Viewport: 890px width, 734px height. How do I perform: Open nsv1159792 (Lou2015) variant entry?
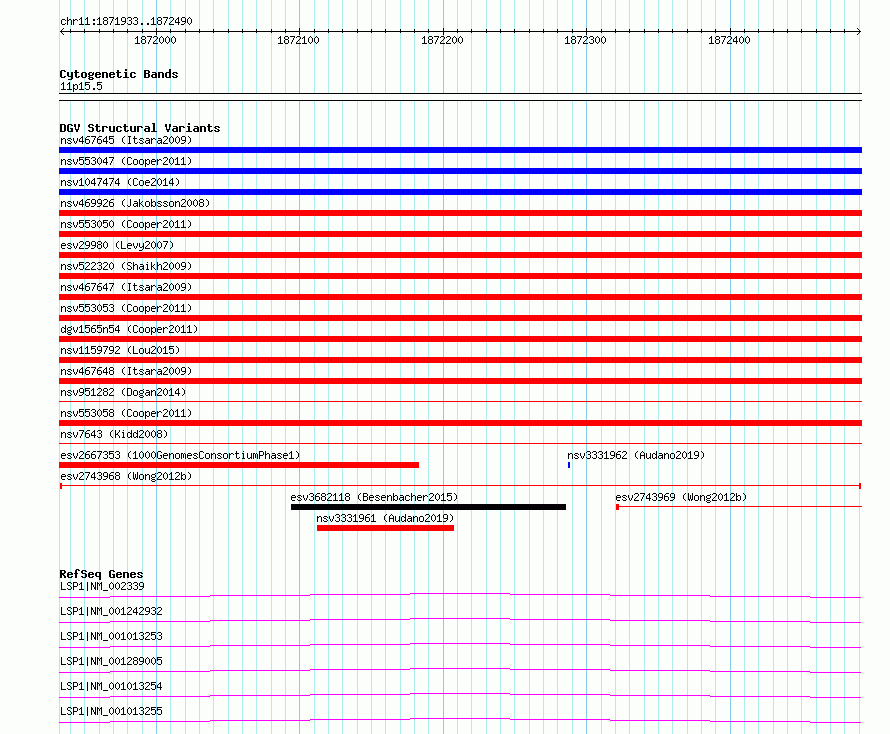(120, 350)
